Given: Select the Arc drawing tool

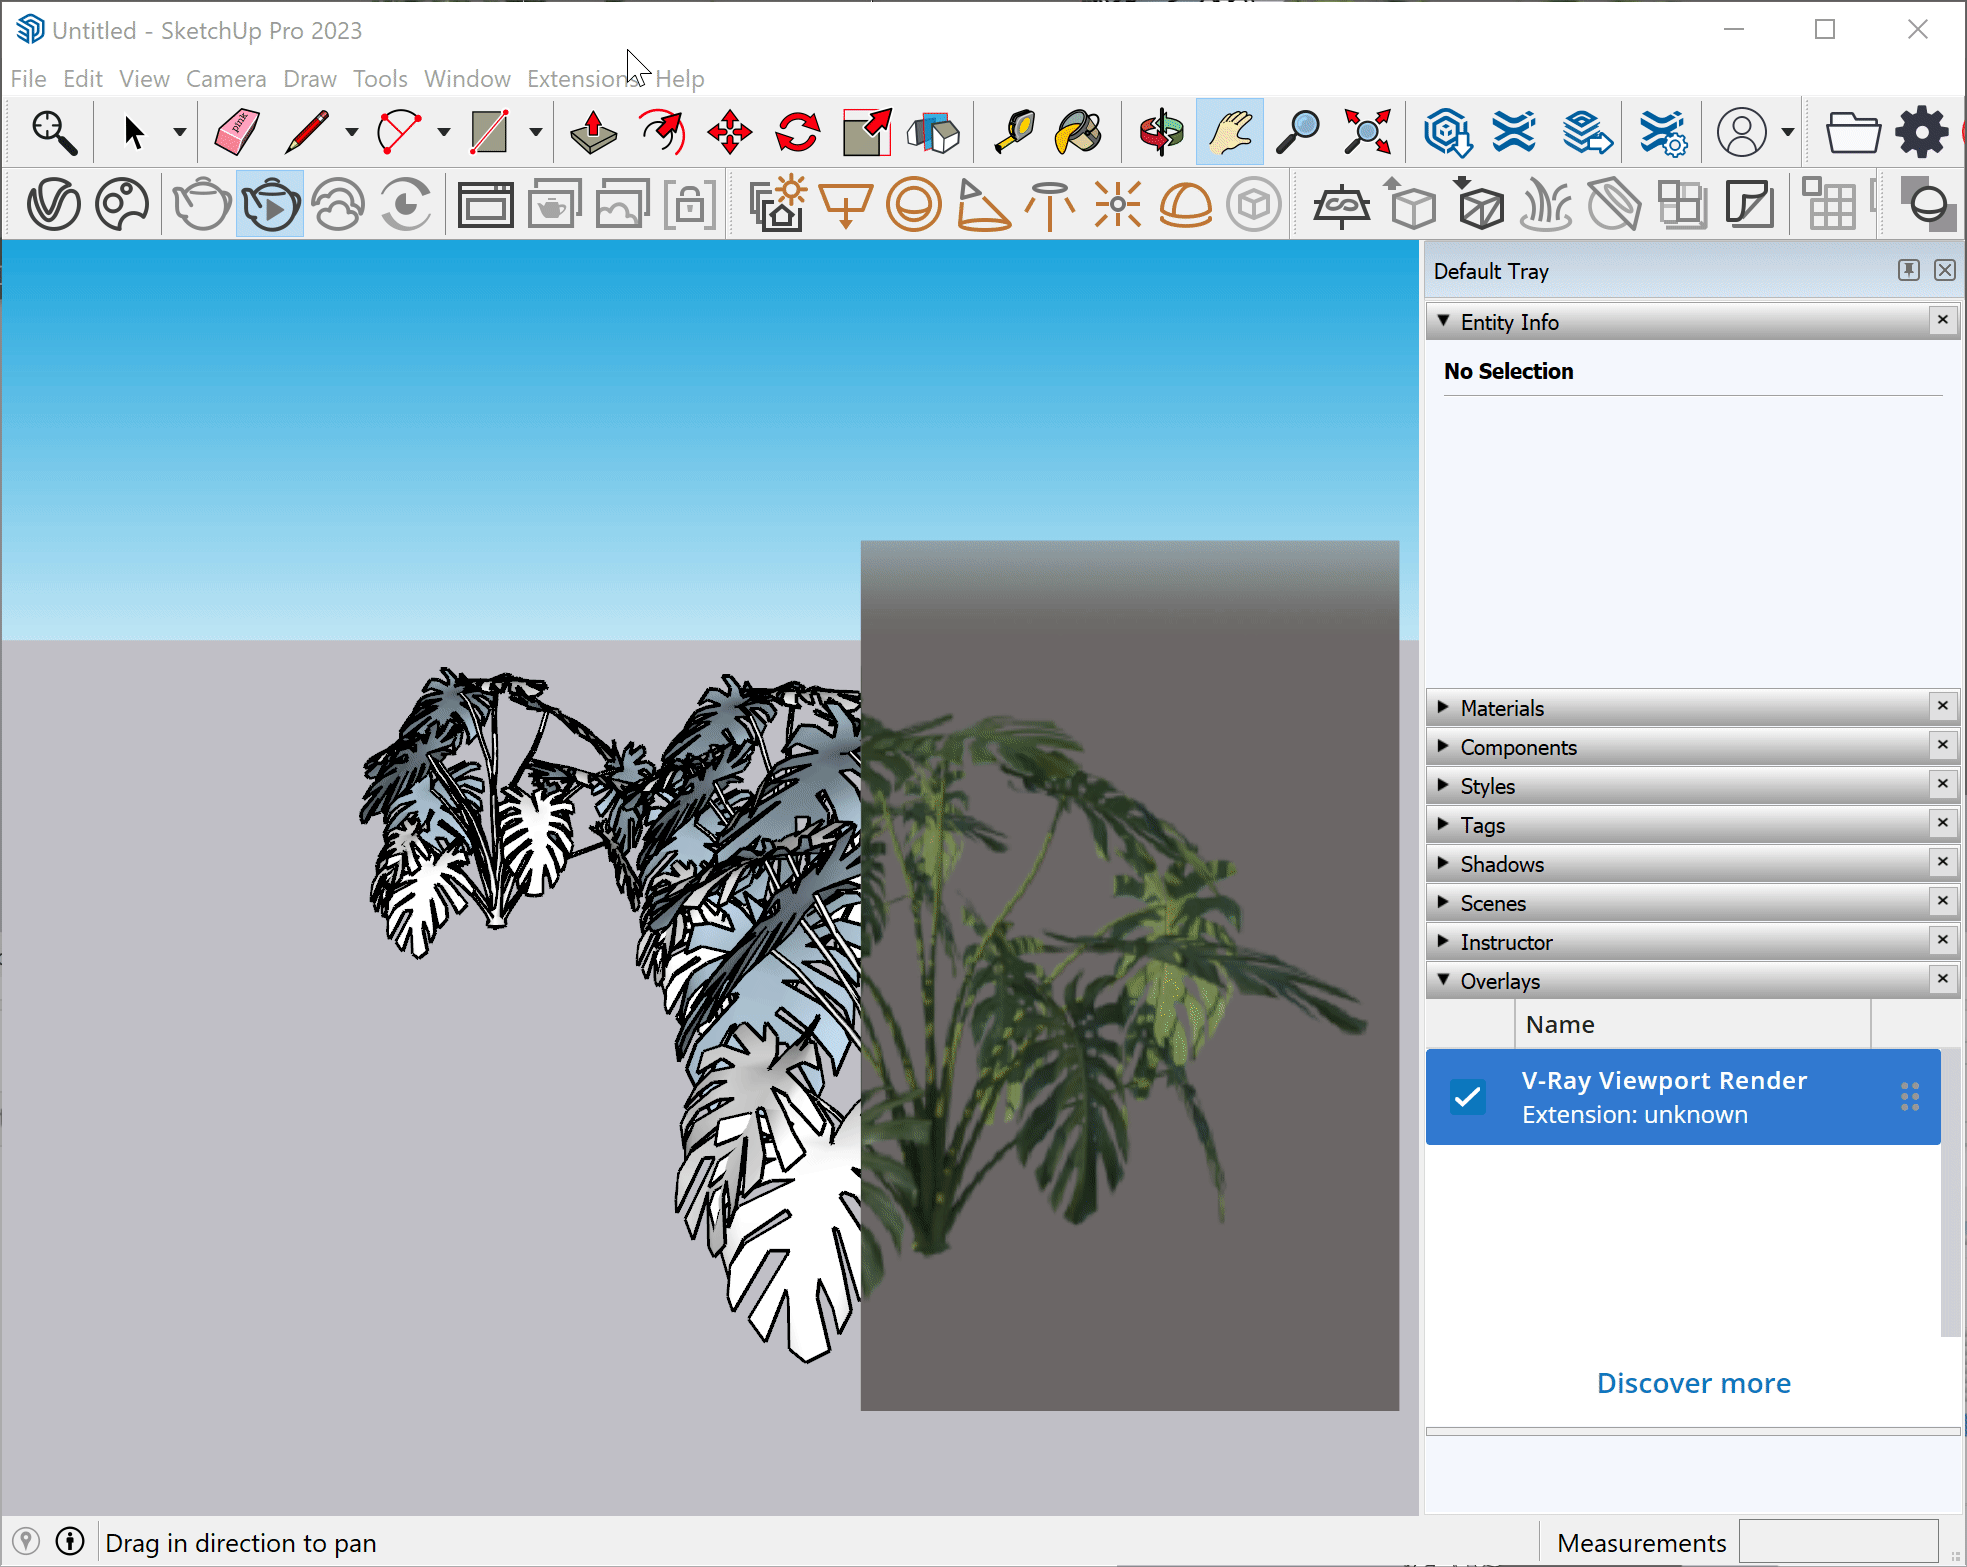Looking at the screenshot, I should pyautogui.click(x=399, y=133).
